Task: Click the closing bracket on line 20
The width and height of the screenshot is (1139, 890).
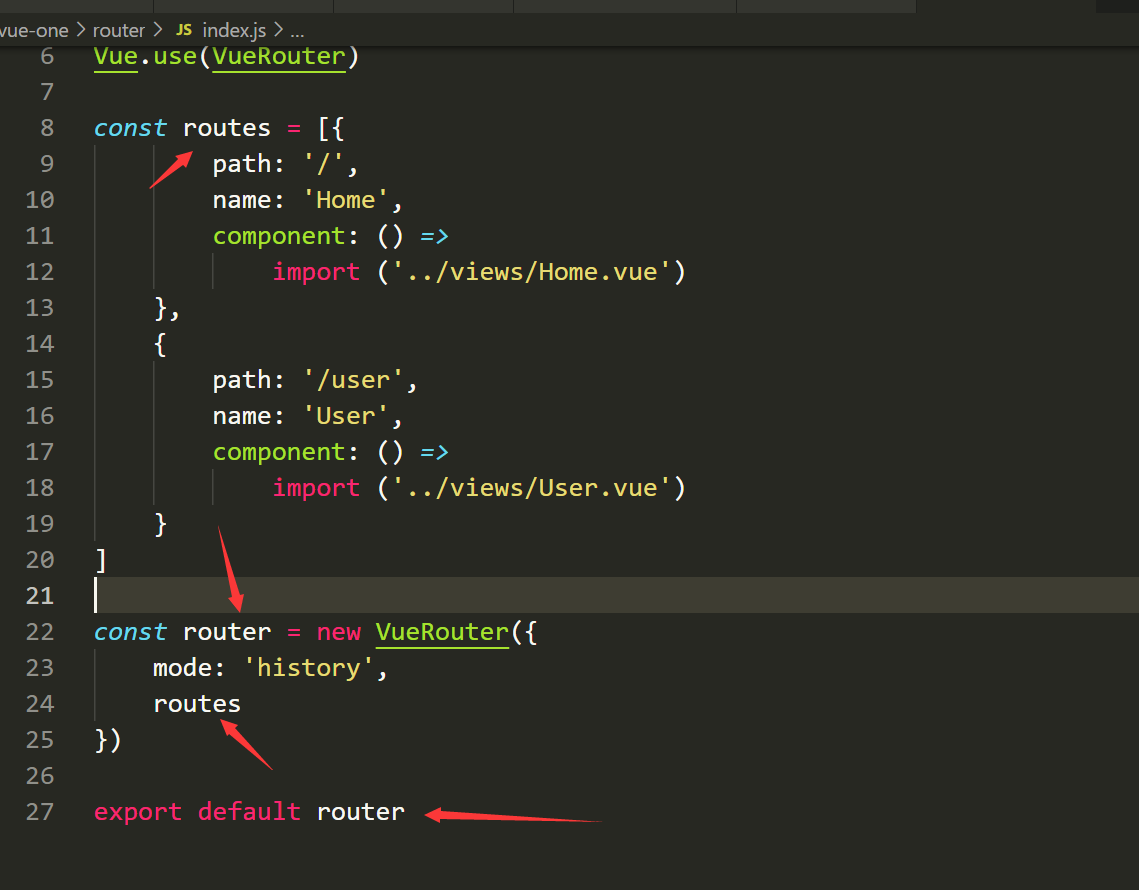Action: coord(101,560)
